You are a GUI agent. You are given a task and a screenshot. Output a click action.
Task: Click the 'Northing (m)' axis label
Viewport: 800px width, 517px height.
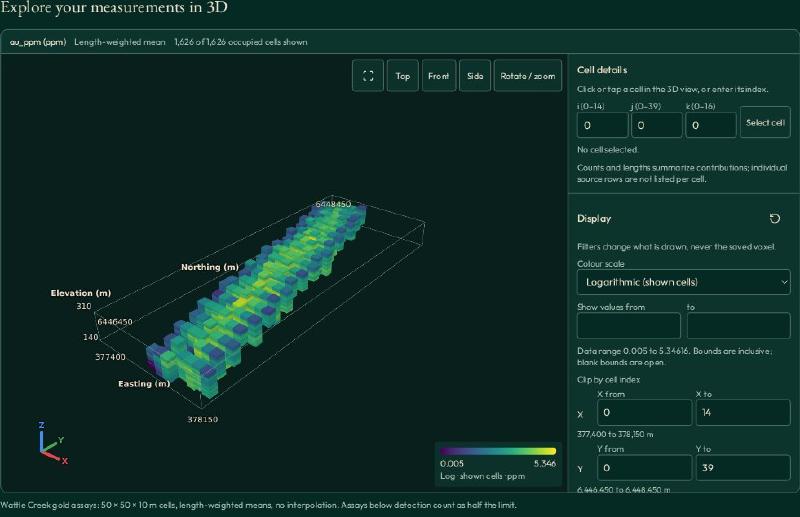210,267
